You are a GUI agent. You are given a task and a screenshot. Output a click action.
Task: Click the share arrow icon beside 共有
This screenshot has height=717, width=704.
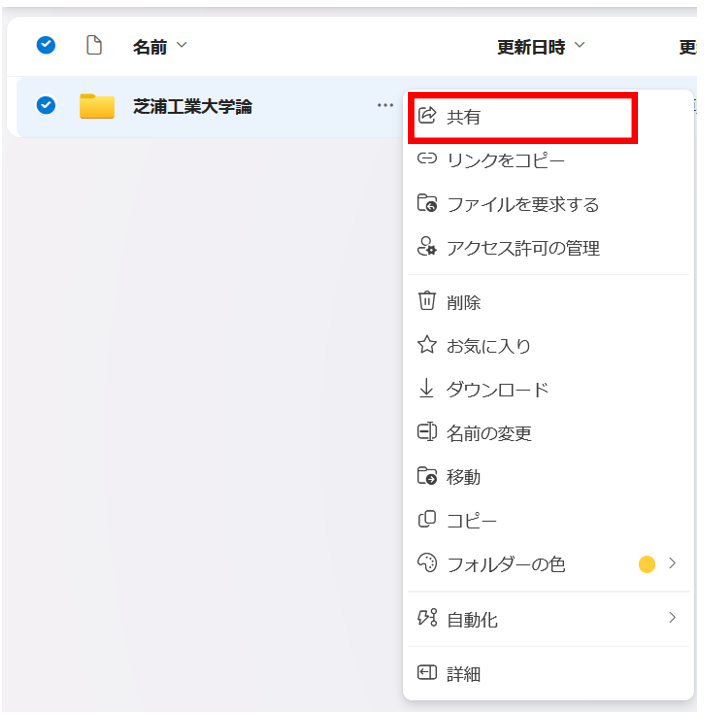click(427, 116)
